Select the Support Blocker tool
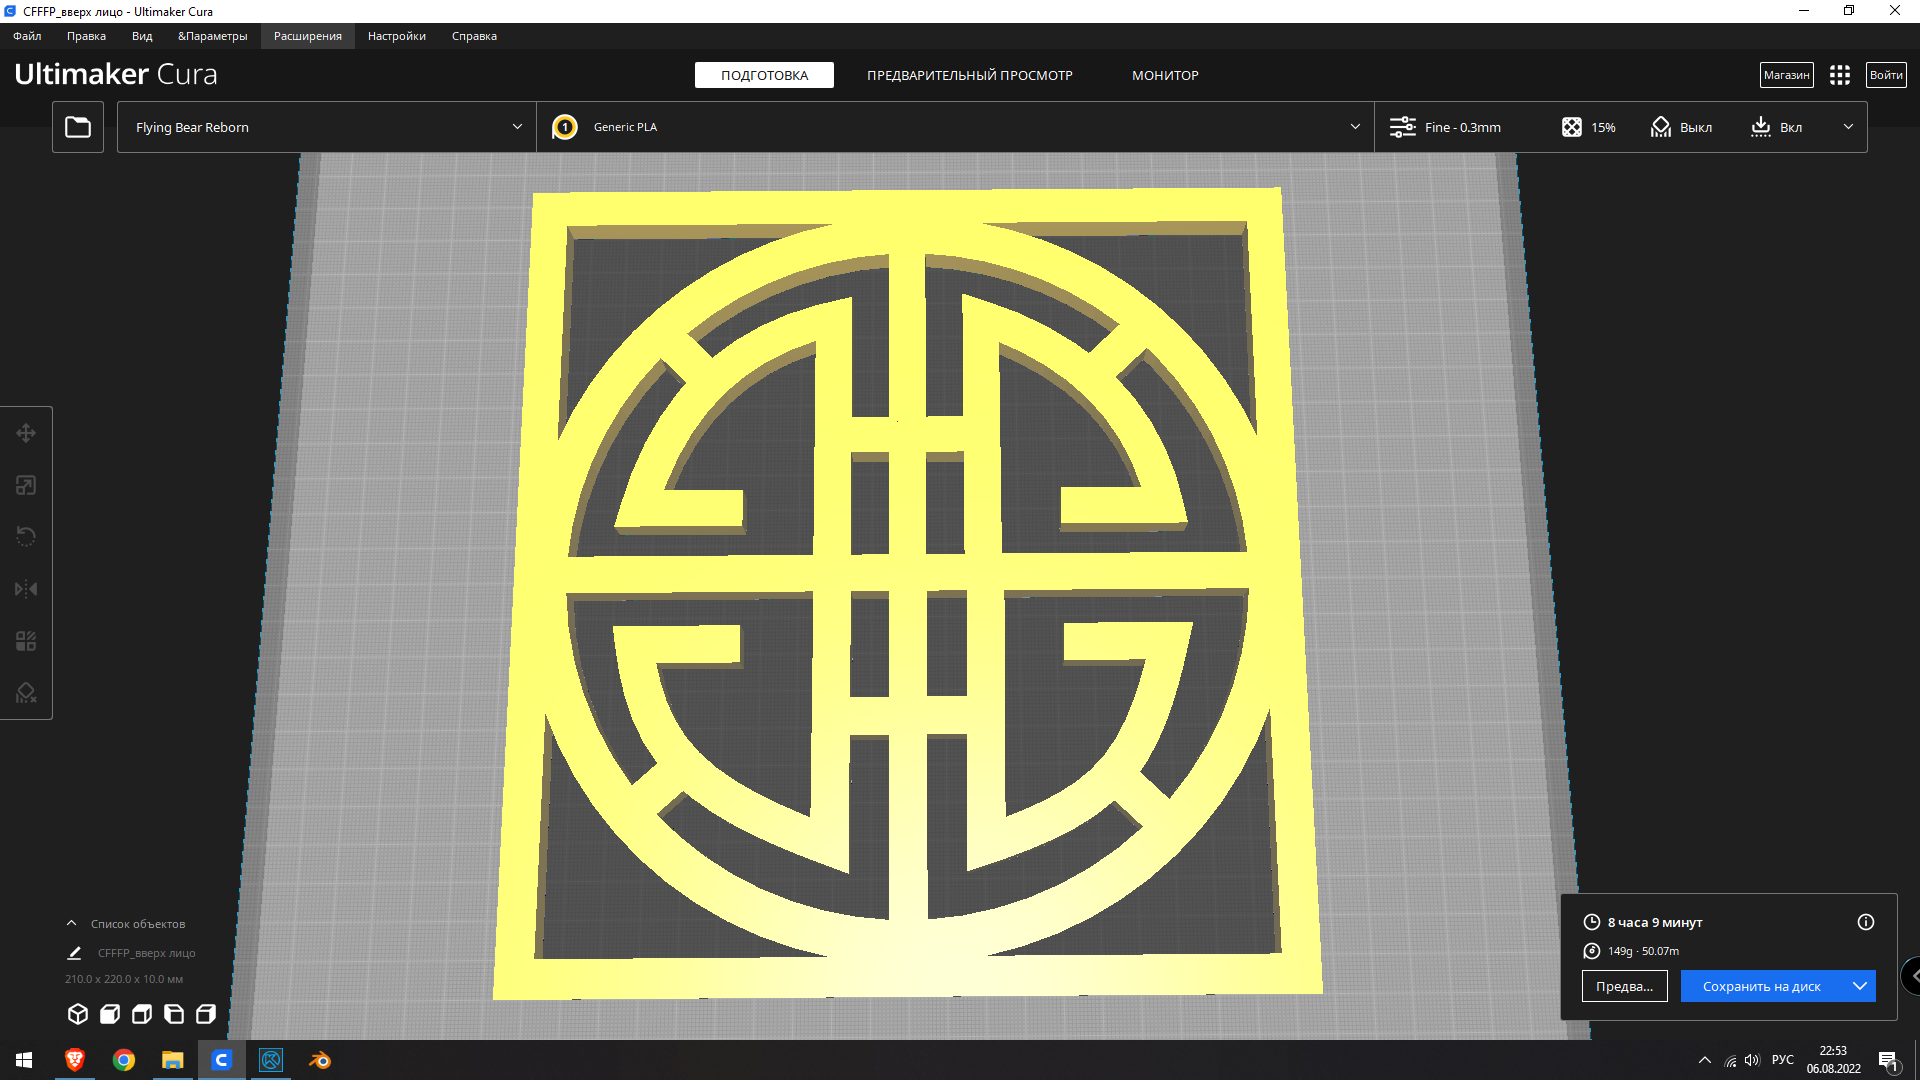 pos(26,693)
